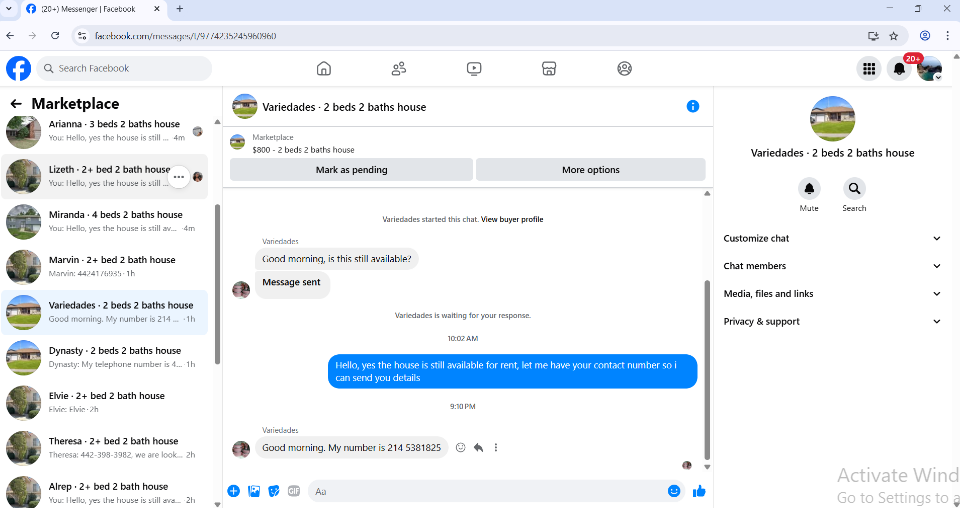Click Variedades avatar beside number message

tap(241, 449)
